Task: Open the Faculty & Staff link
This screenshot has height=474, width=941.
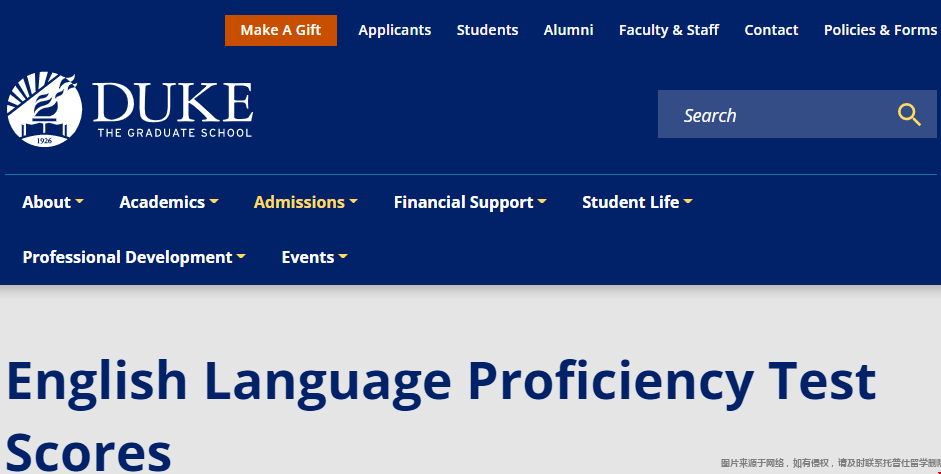Action: tap(669, 30)
